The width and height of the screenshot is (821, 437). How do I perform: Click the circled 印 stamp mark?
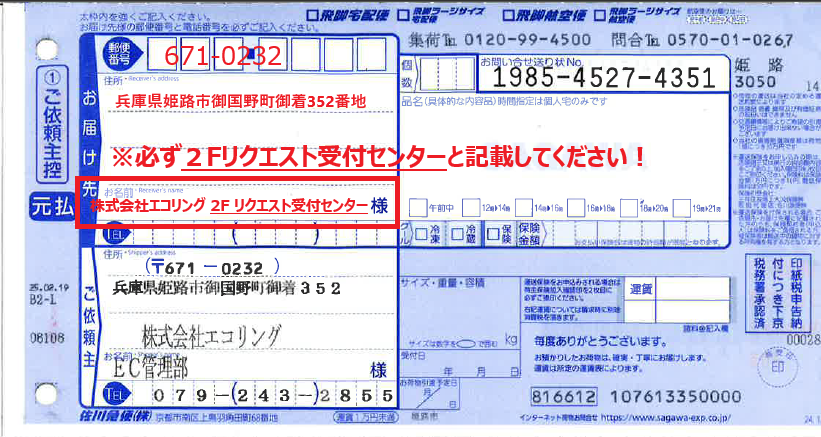778,366
